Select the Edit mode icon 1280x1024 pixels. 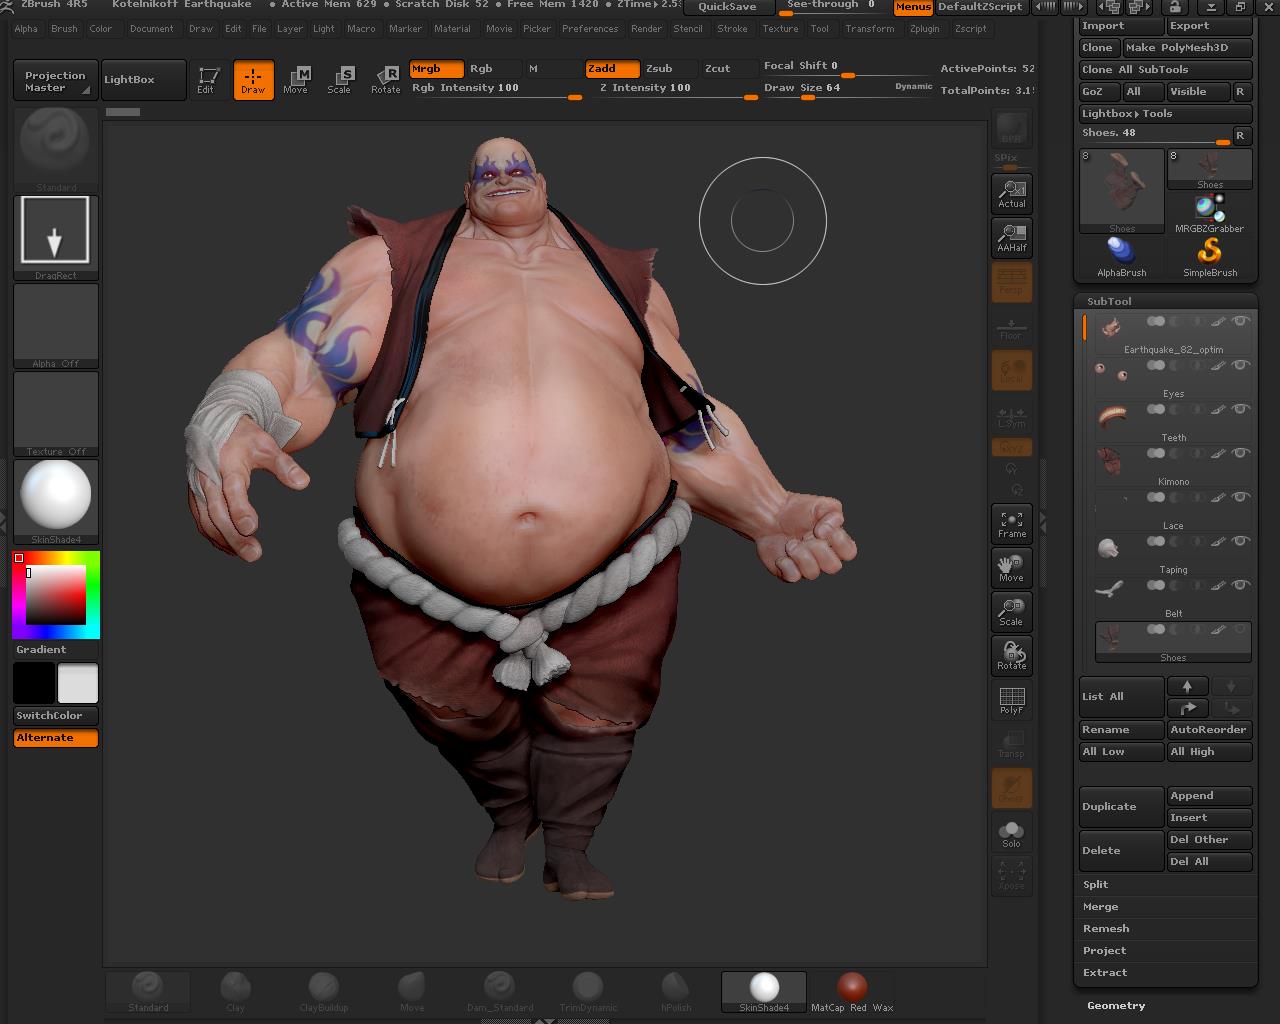pyautogui.click(x=208, y=80)
